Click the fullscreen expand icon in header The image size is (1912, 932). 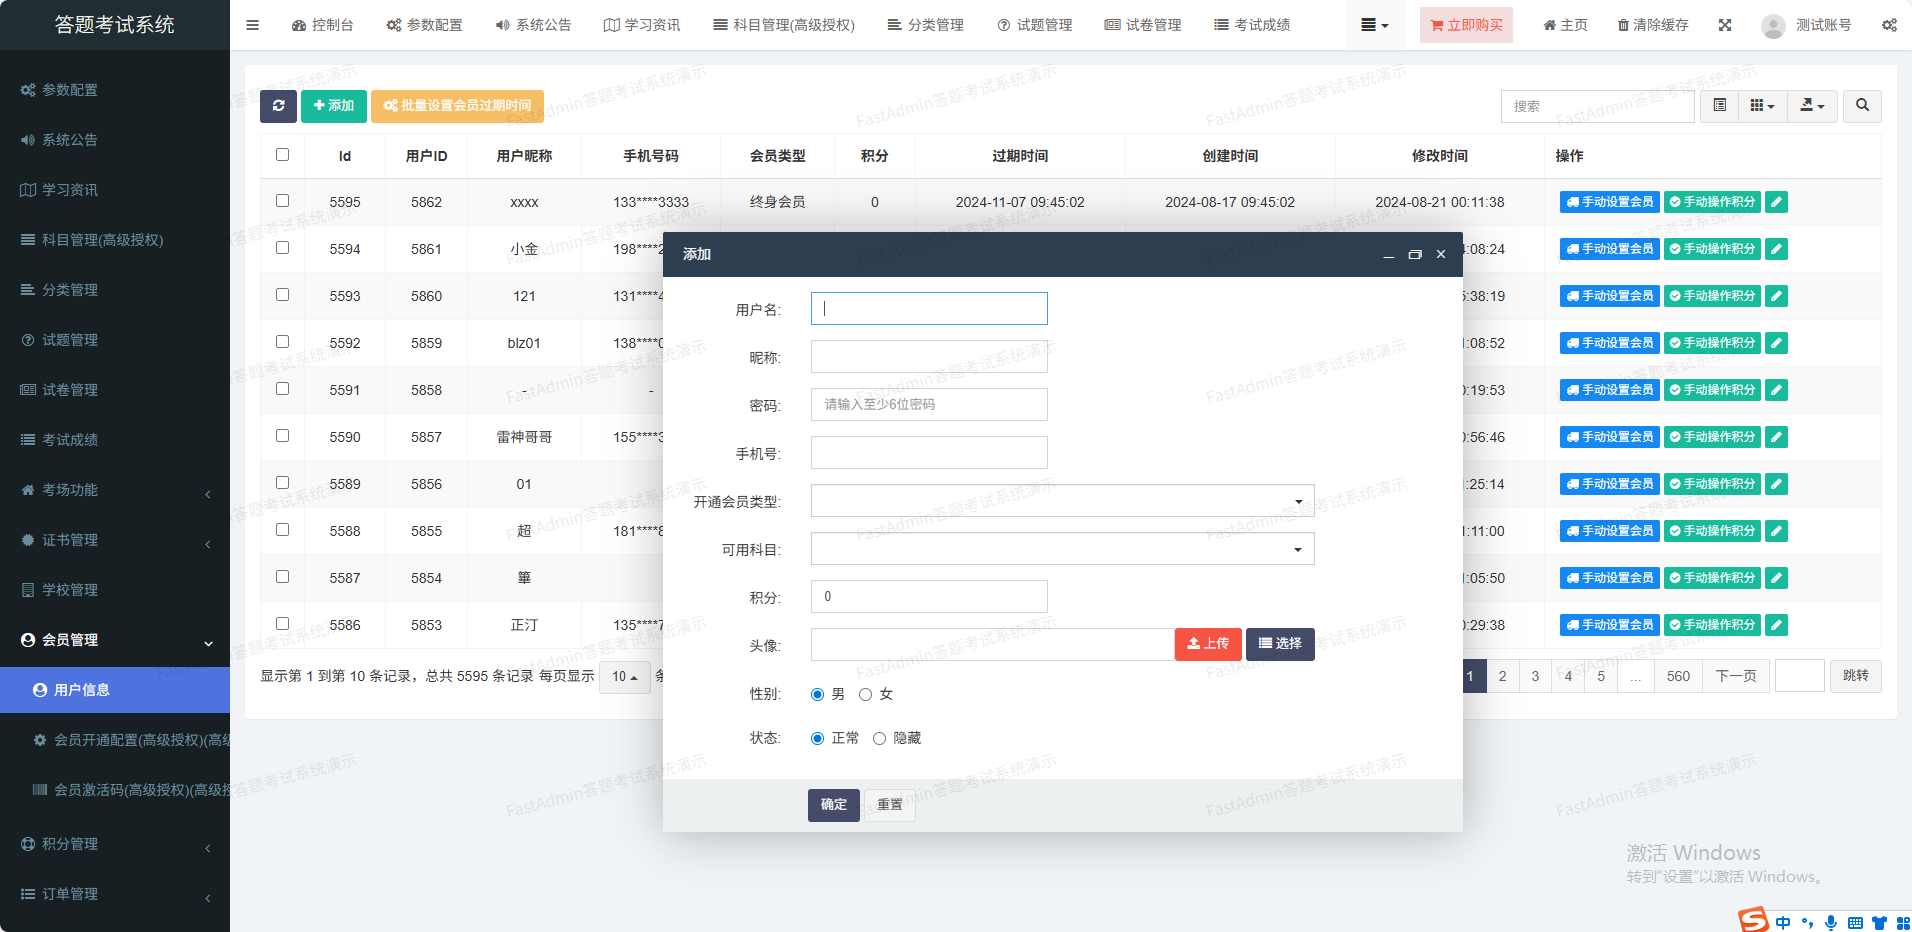coord(1725,25)
